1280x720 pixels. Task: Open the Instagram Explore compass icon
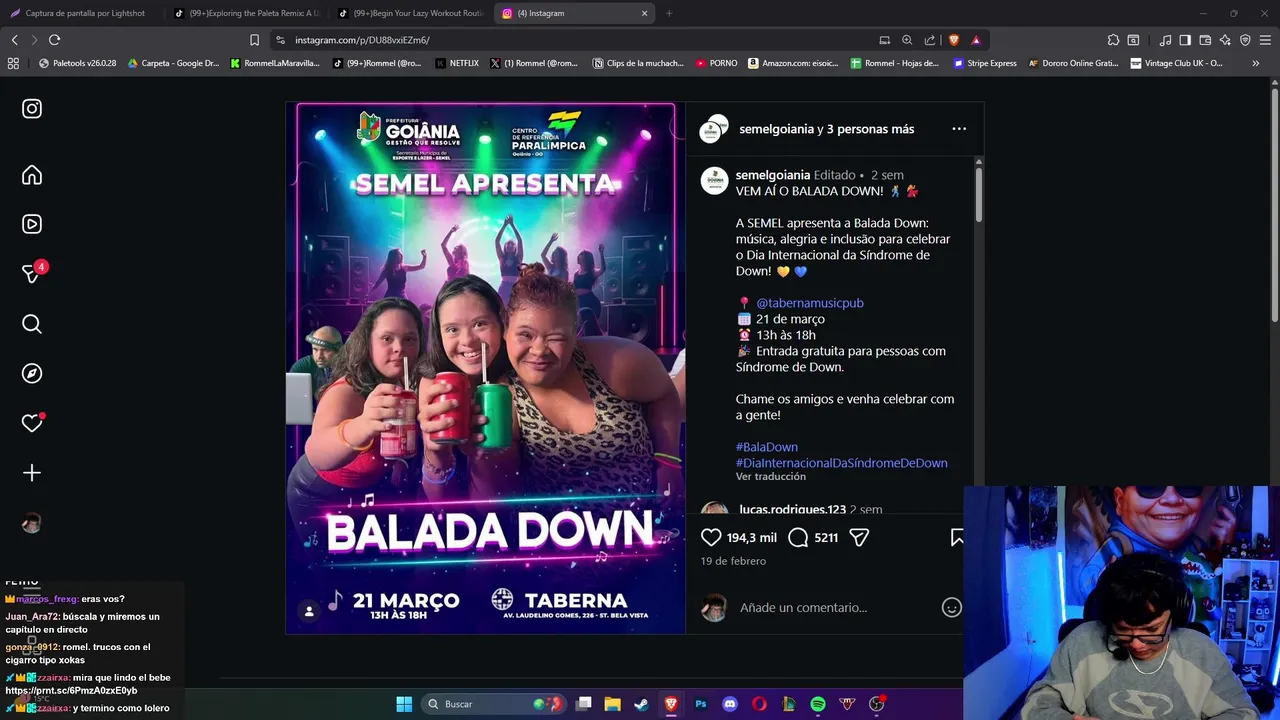pos(32,373)
